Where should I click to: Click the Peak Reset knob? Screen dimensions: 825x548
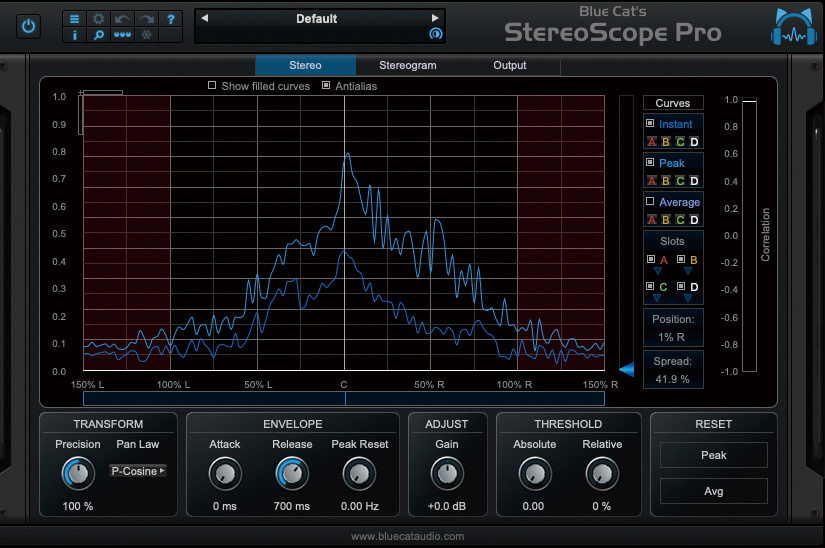click(359, 473)
